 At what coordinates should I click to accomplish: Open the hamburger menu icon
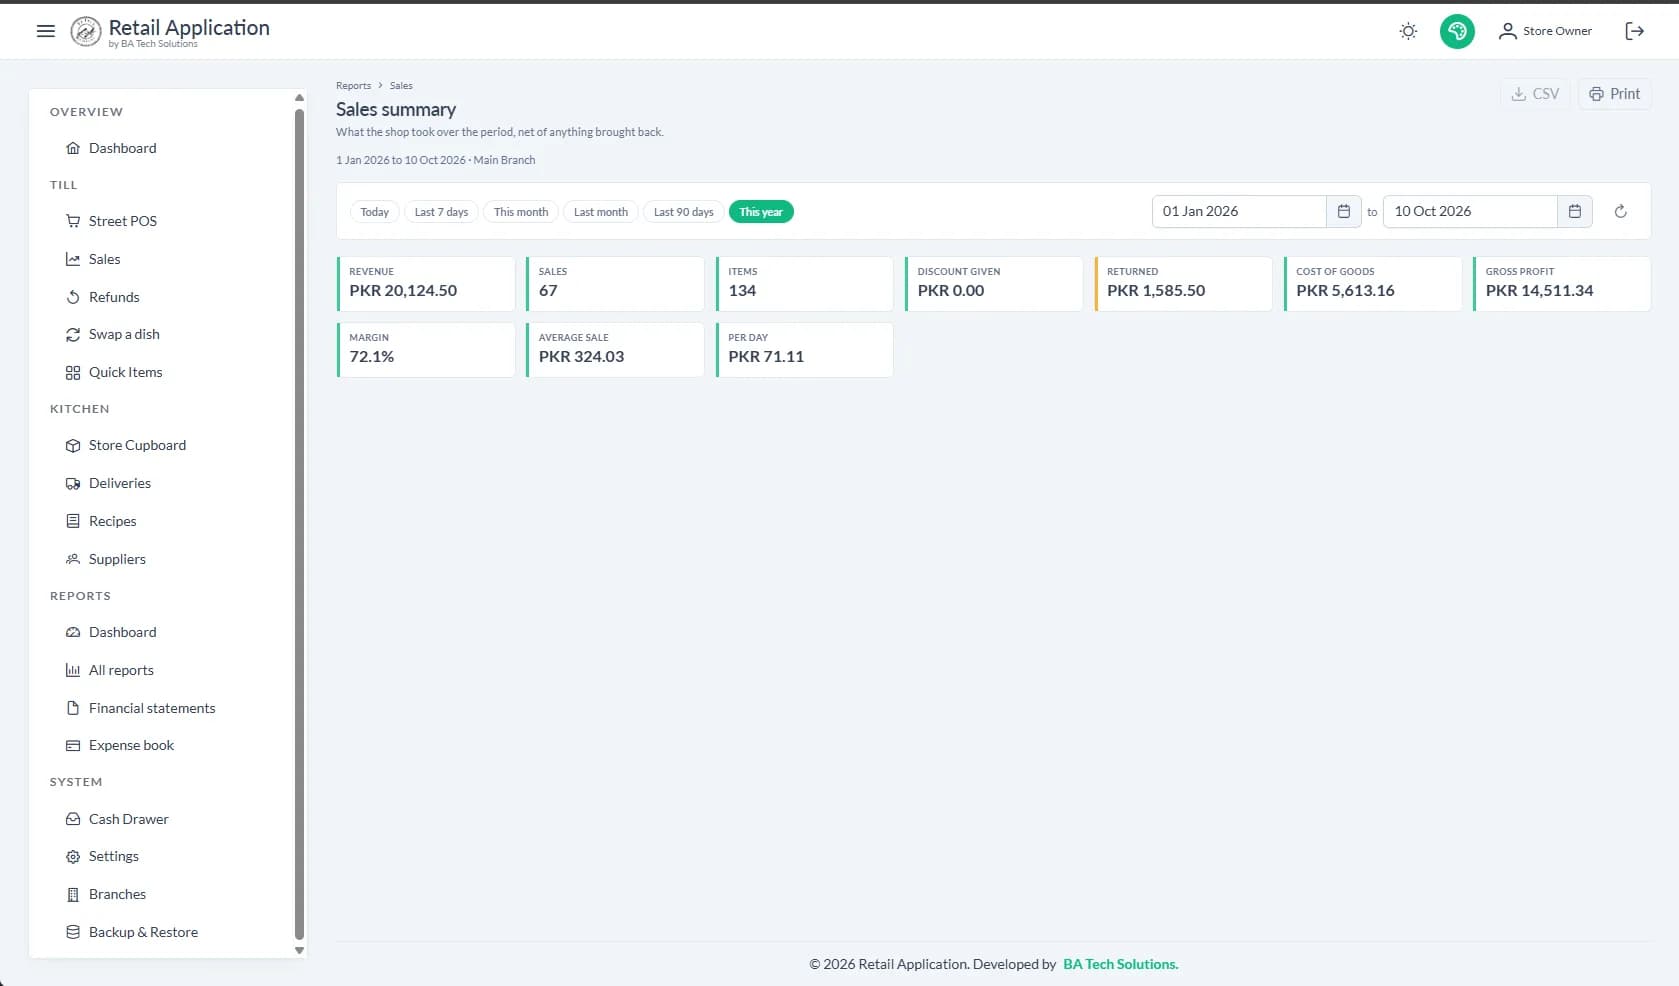45,31
